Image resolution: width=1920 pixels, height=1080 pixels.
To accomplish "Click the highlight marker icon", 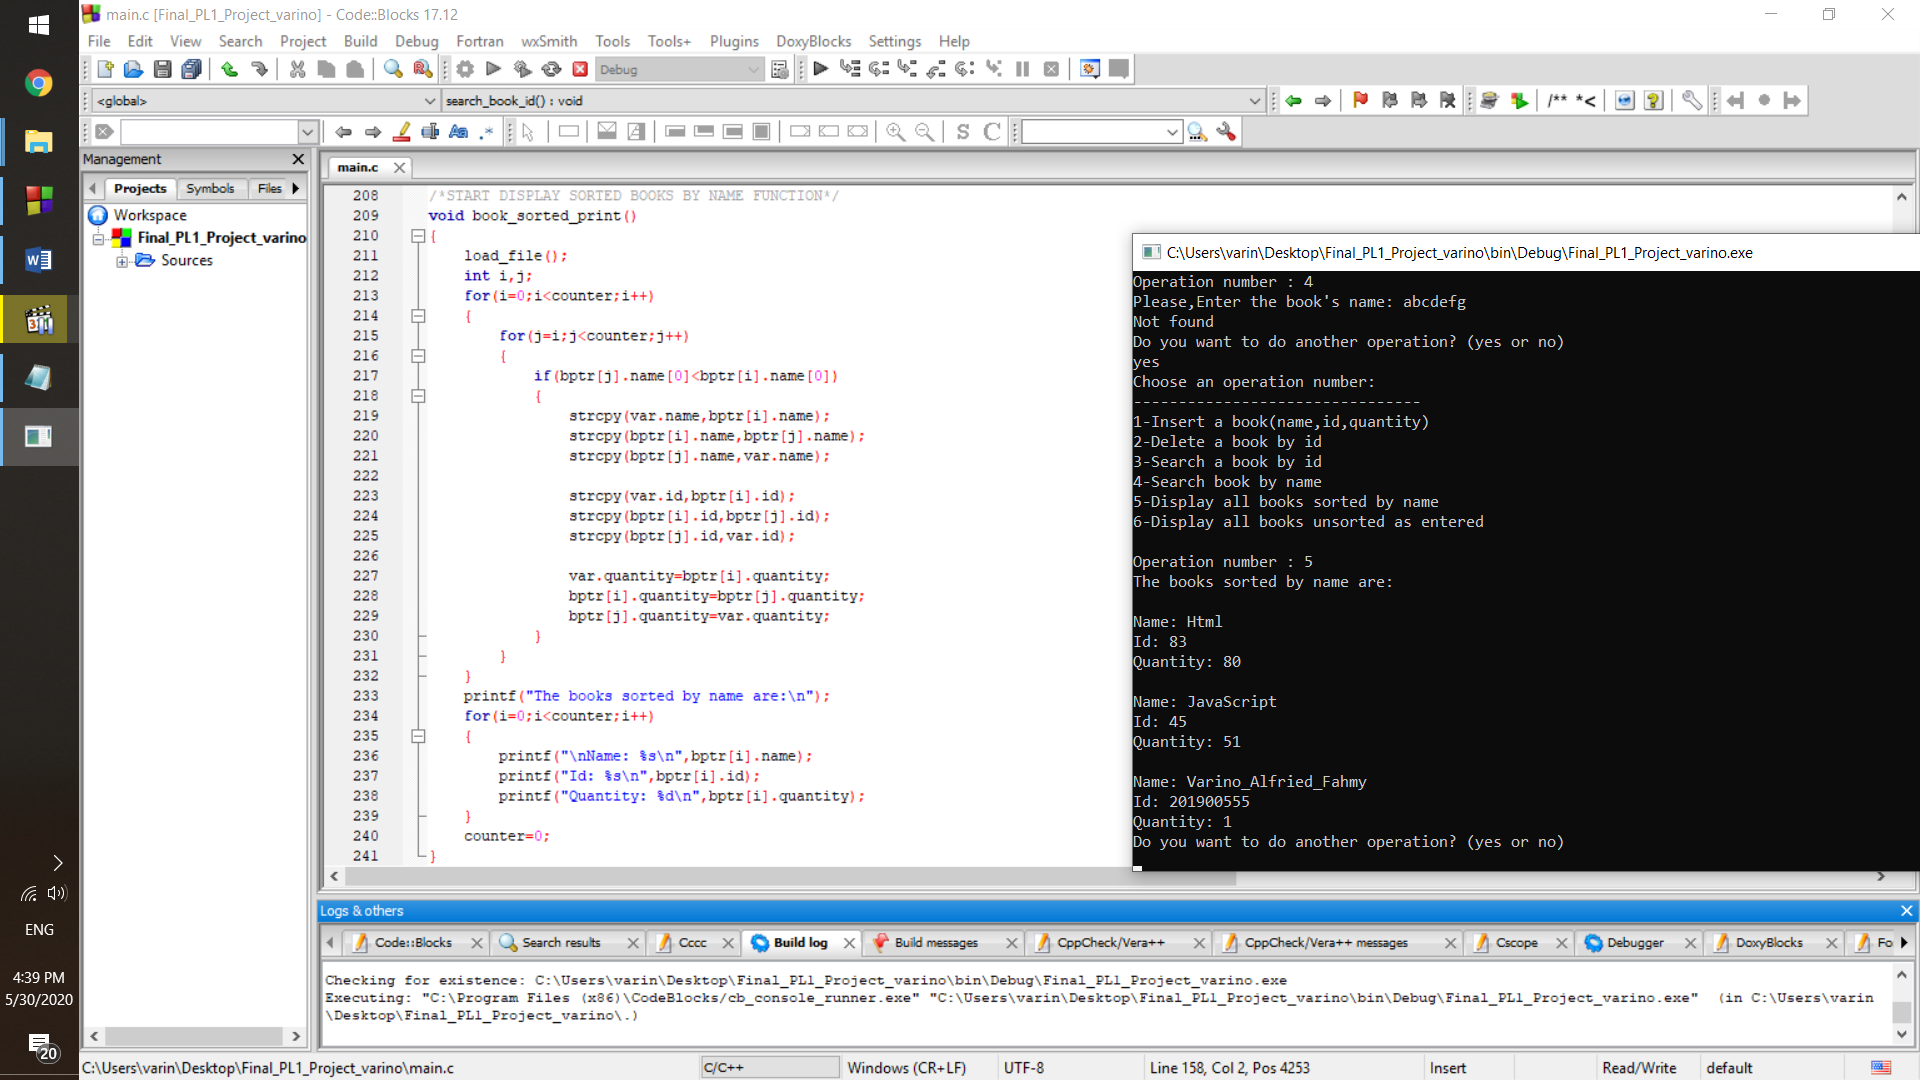I will coord(402,132).
